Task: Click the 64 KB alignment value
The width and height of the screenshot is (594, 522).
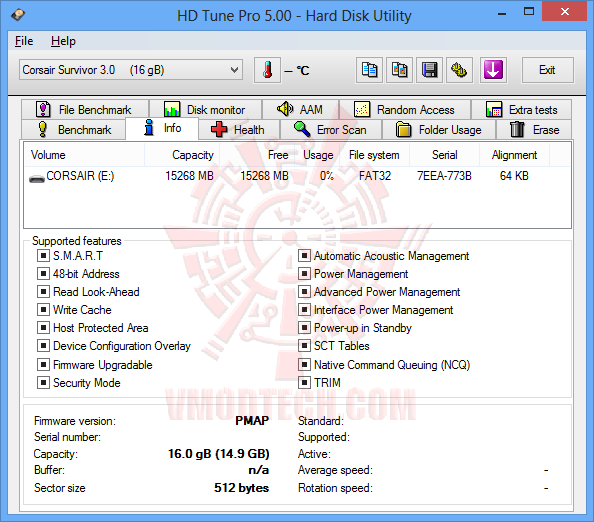Action: (x=514, y=176)
